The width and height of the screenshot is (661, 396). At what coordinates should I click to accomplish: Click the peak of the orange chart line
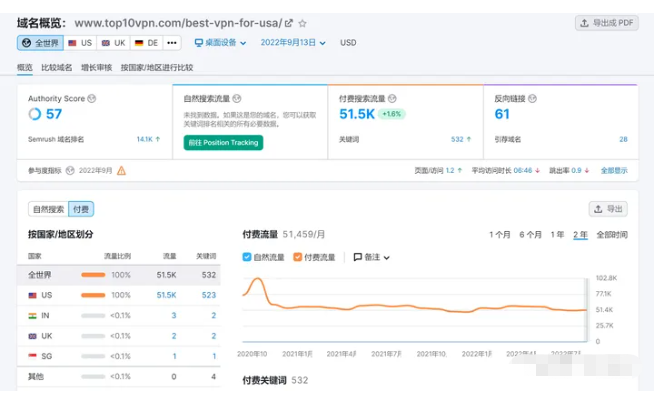tap(258, 279)
